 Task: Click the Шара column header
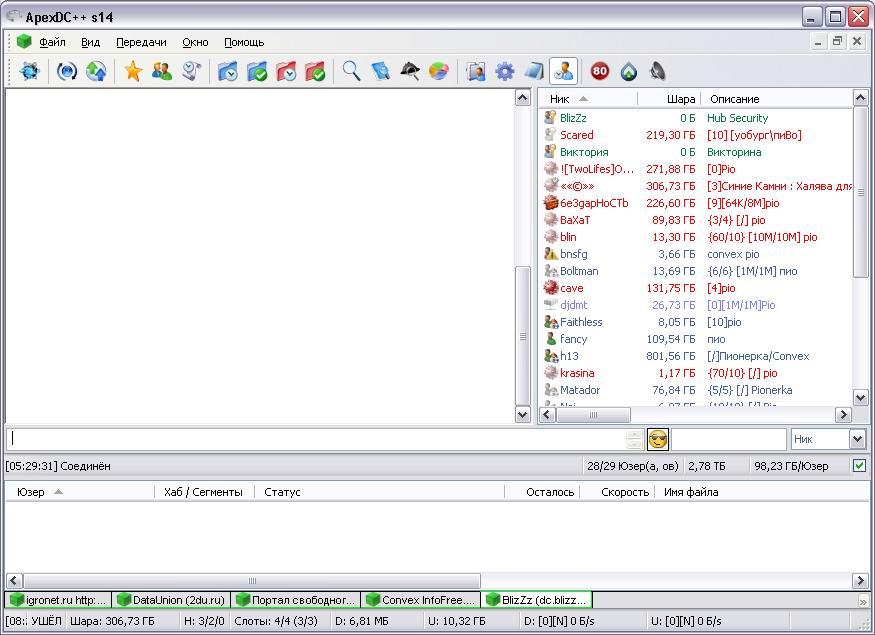coord(680,99)
